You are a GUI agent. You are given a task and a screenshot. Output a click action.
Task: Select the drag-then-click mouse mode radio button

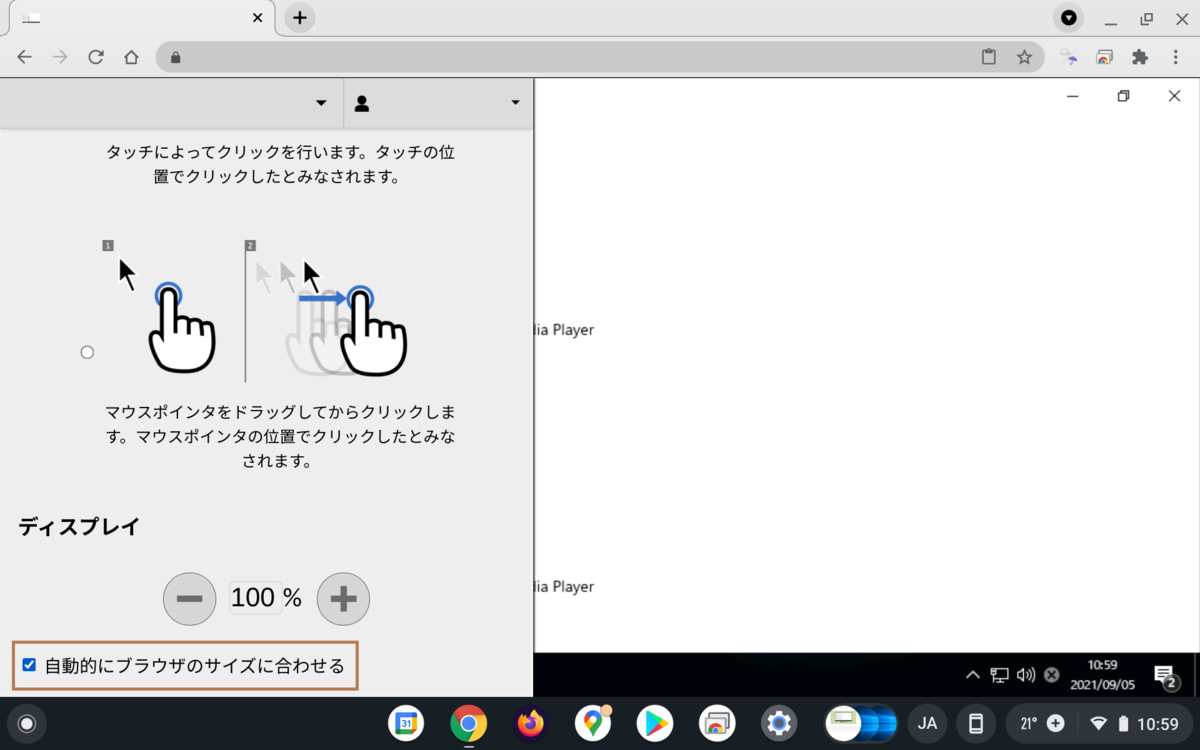pyautogui.click(x=87, y=352)
